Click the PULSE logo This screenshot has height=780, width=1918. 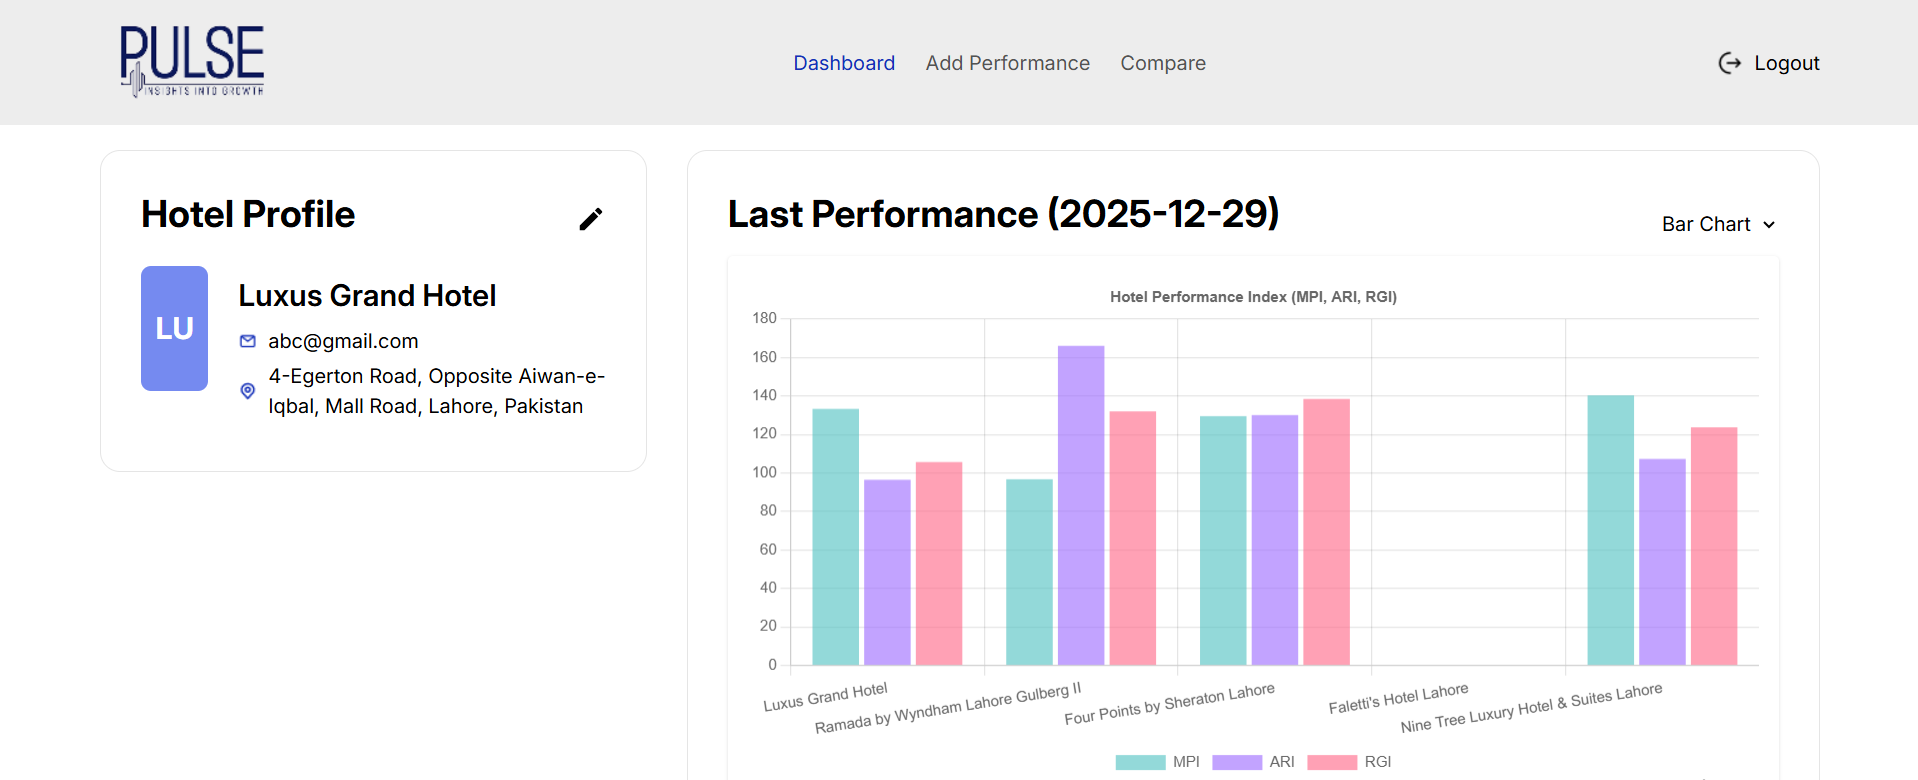192,61
